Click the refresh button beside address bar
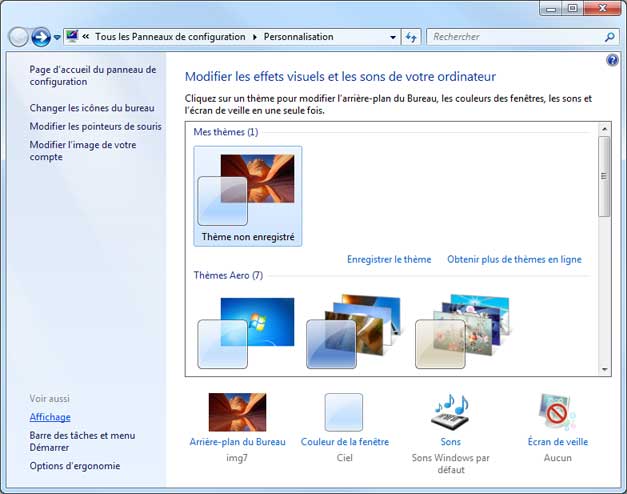 (411, 37)
